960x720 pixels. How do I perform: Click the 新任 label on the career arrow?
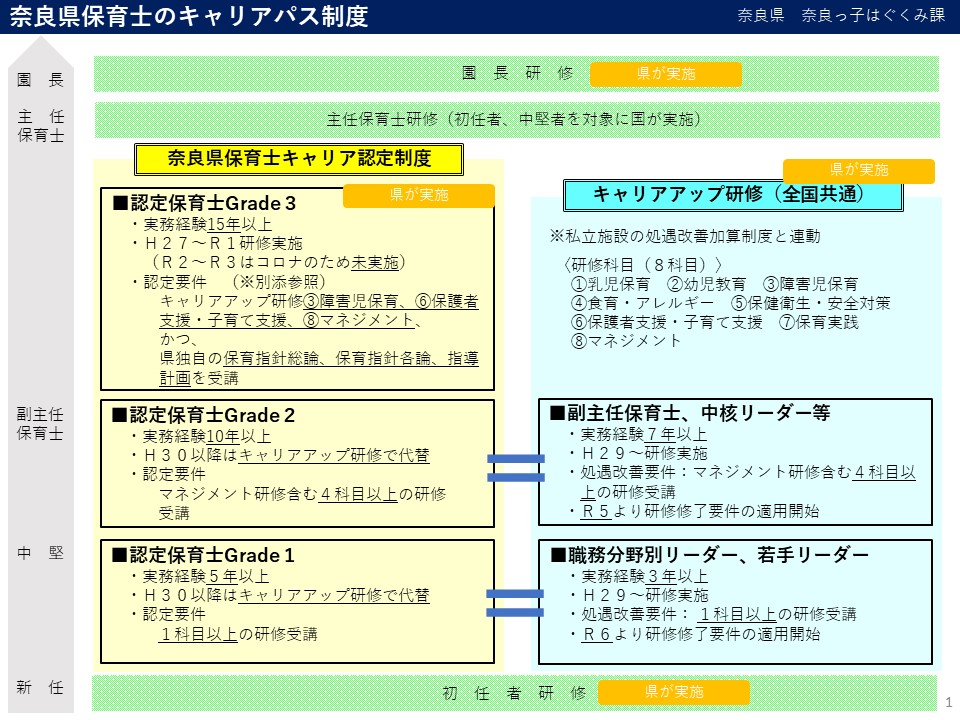[40, 688]
